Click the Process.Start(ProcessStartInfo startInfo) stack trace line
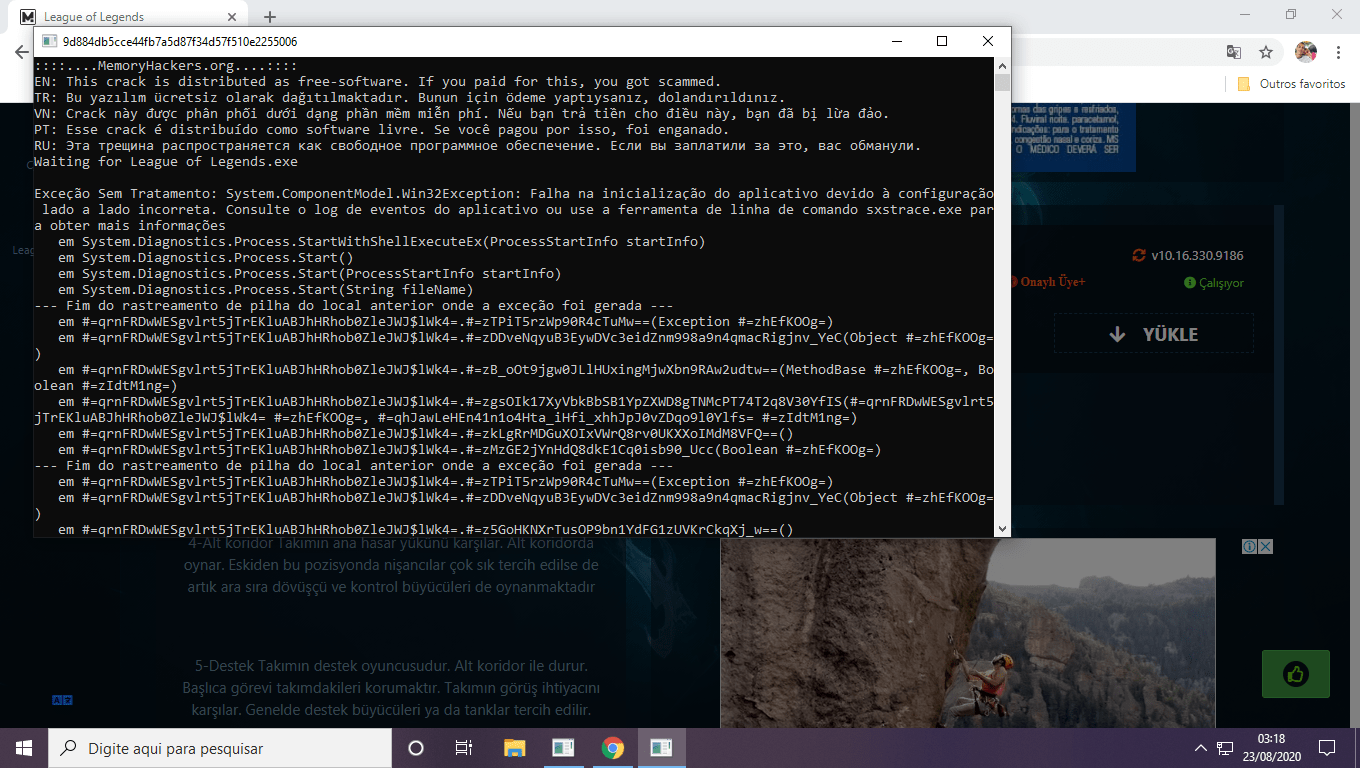 tap(310, 273)
